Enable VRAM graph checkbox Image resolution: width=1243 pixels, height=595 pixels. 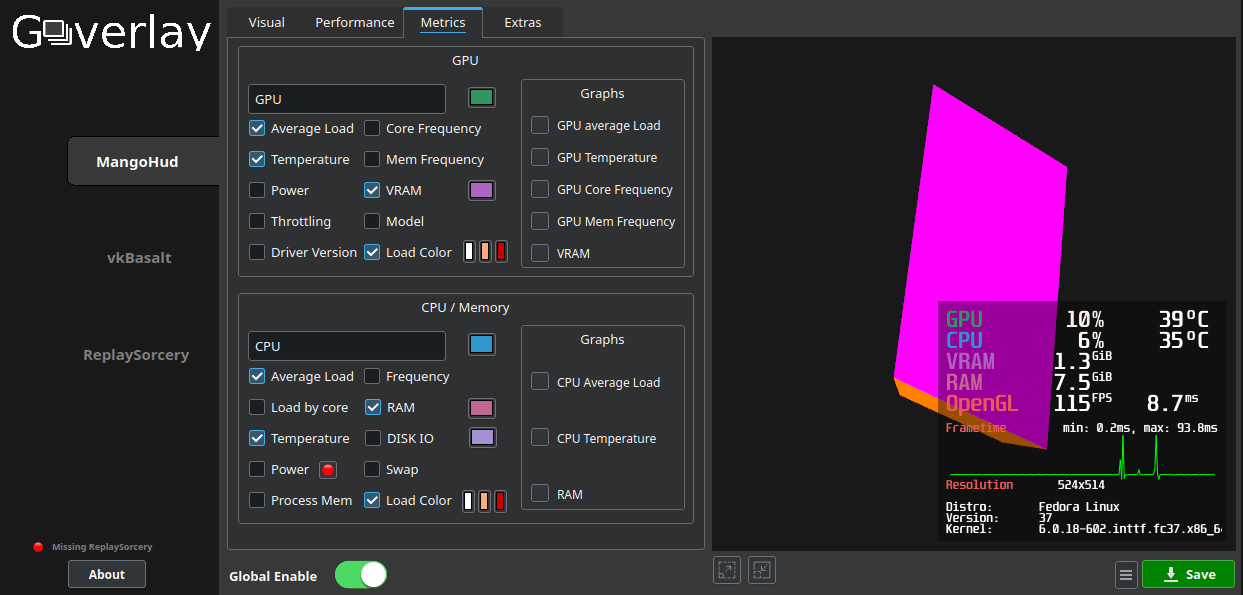click(x=540, y=253)
